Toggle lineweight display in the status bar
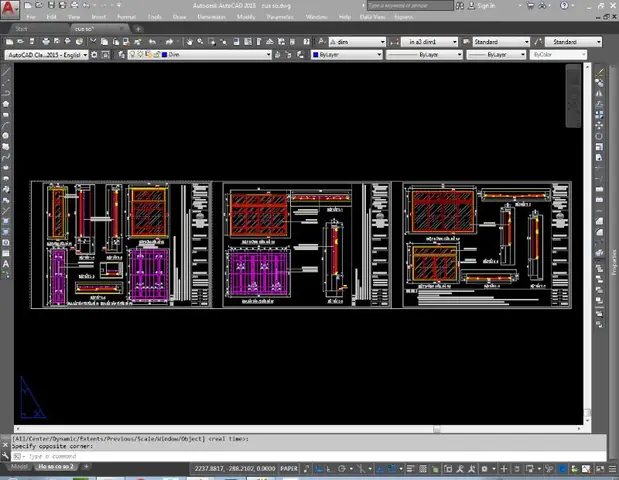The image size is (619, 480). click(x=411, y=469)
